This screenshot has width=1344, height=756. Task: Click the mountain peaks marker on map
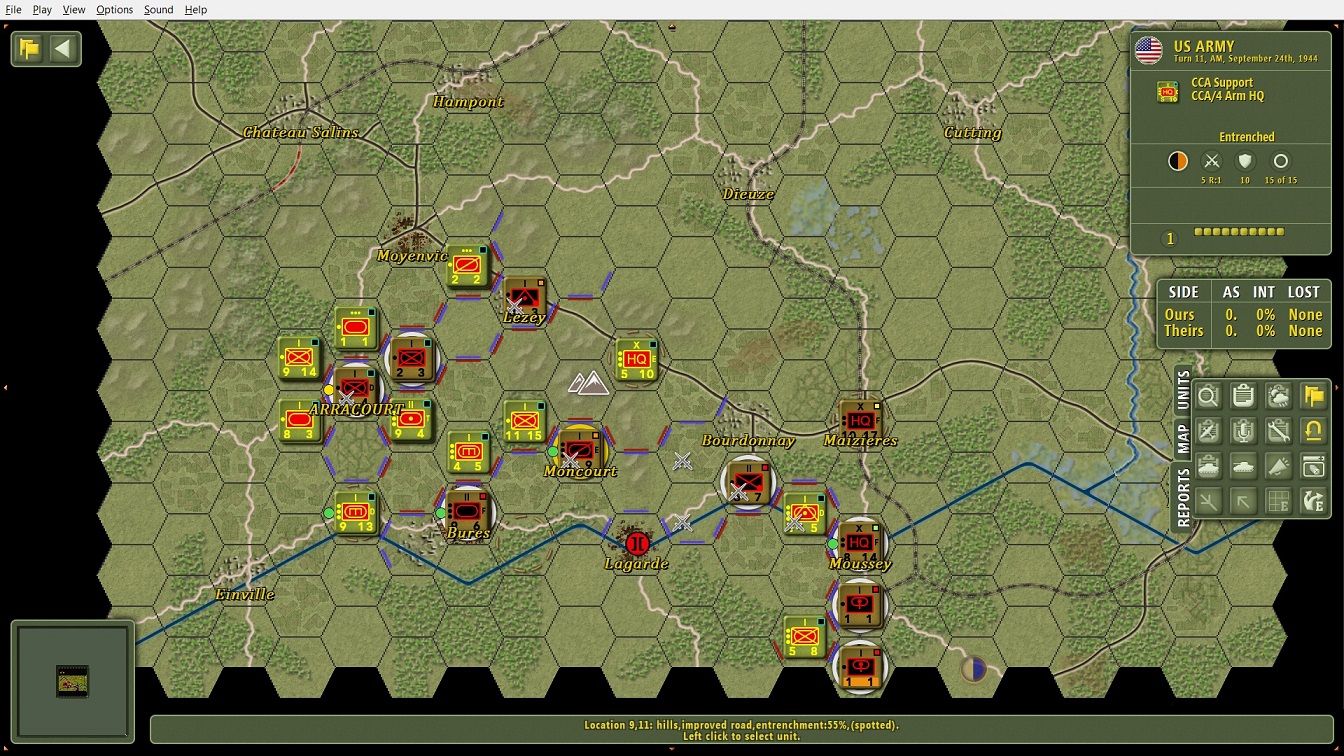[x=588, y=383]
